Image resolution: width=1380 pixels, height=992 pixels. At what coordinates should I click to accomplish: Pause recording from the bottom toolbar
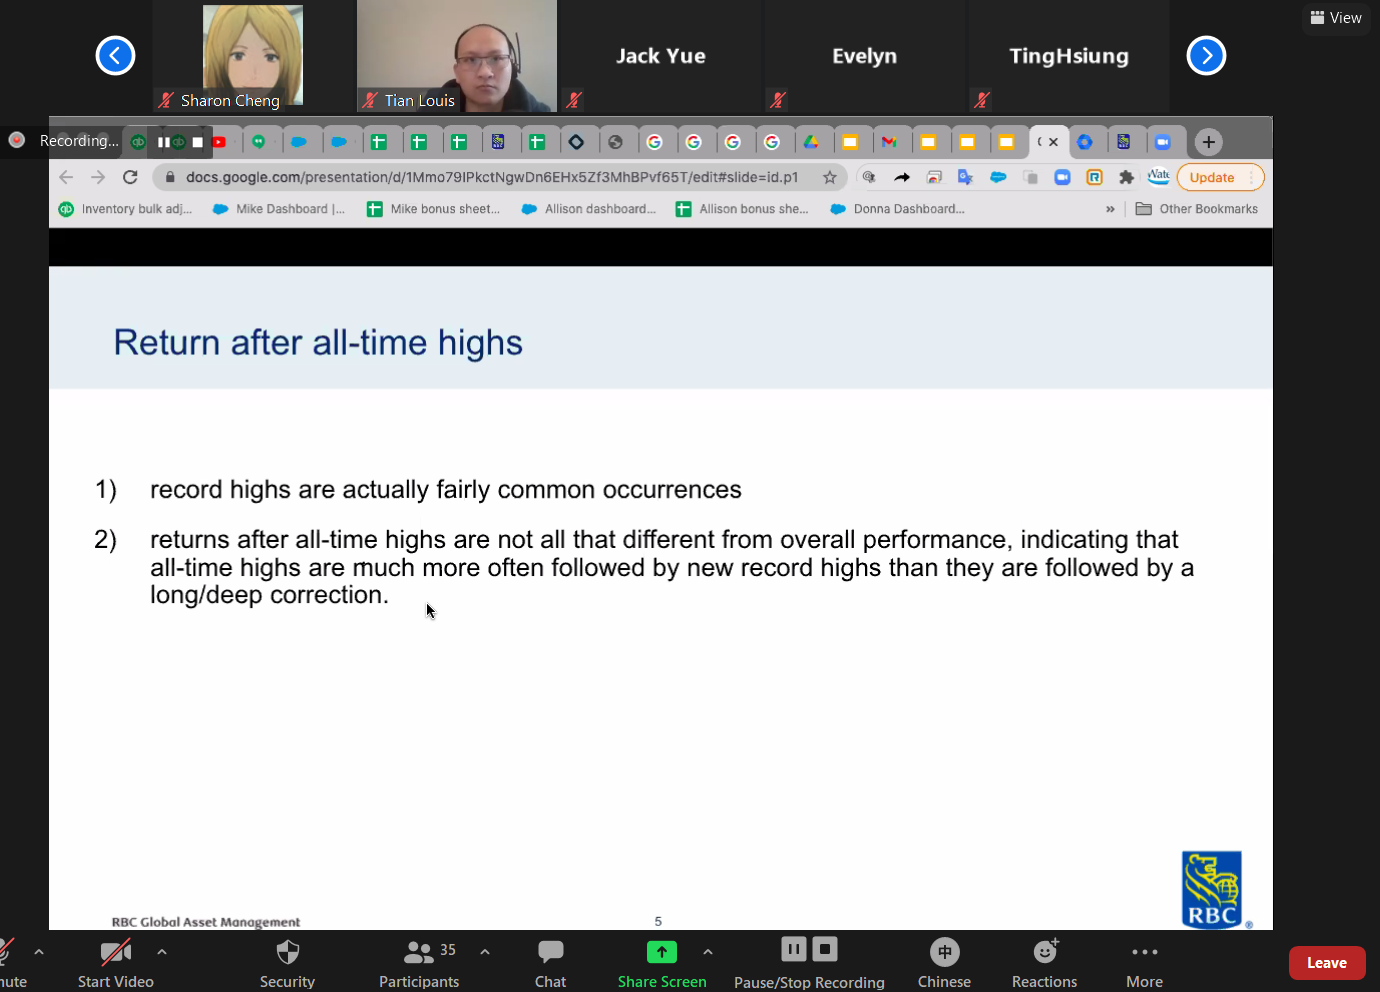point(794,949)
